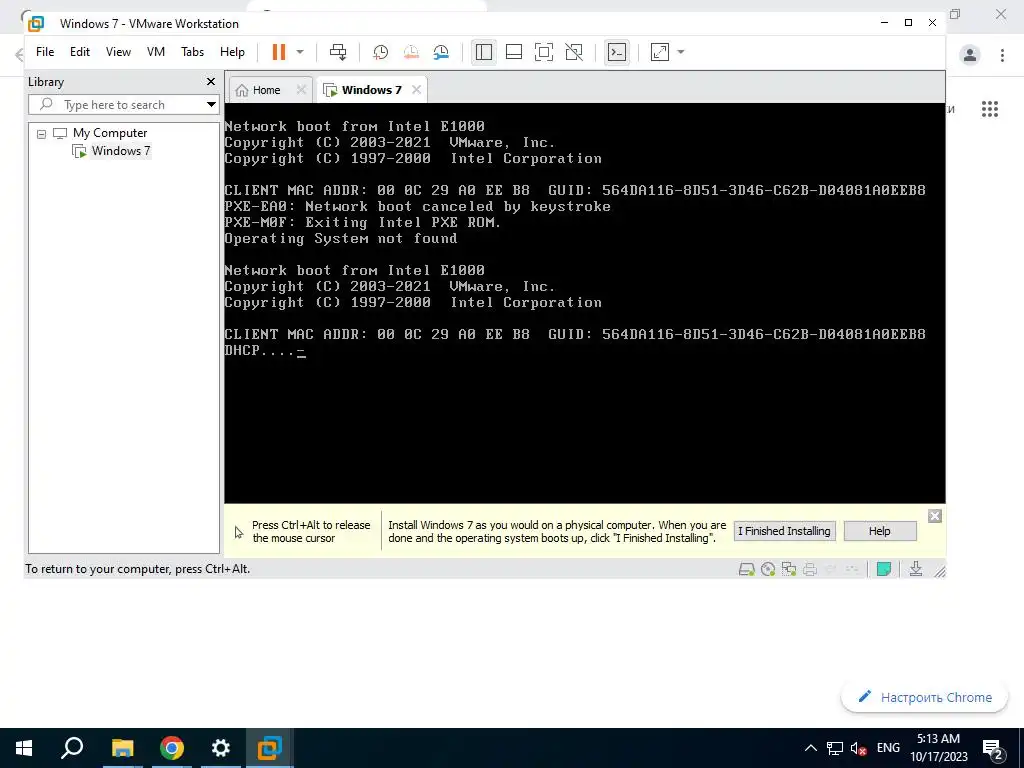This screenshot has width=1024, height=768.
Task: Open the Google apps grid in Chrome
Action: 990,109
